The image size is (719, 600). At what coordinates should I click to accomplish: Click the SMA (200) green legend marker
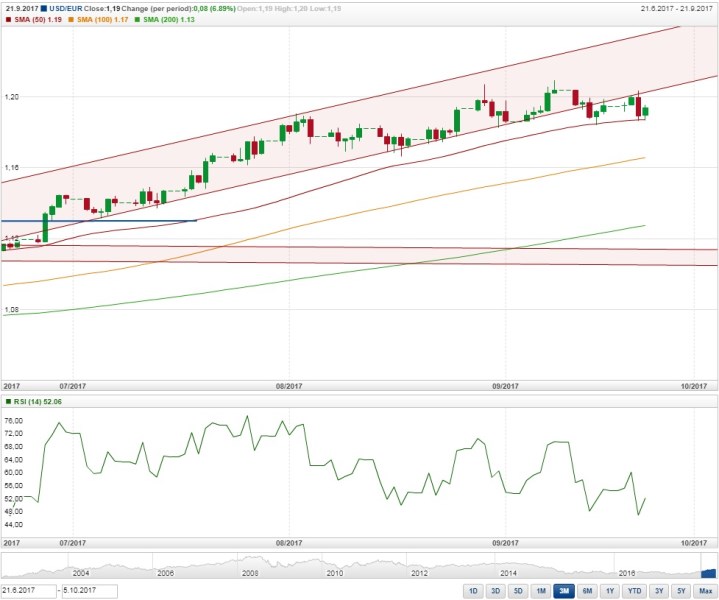tap(138, 19)
